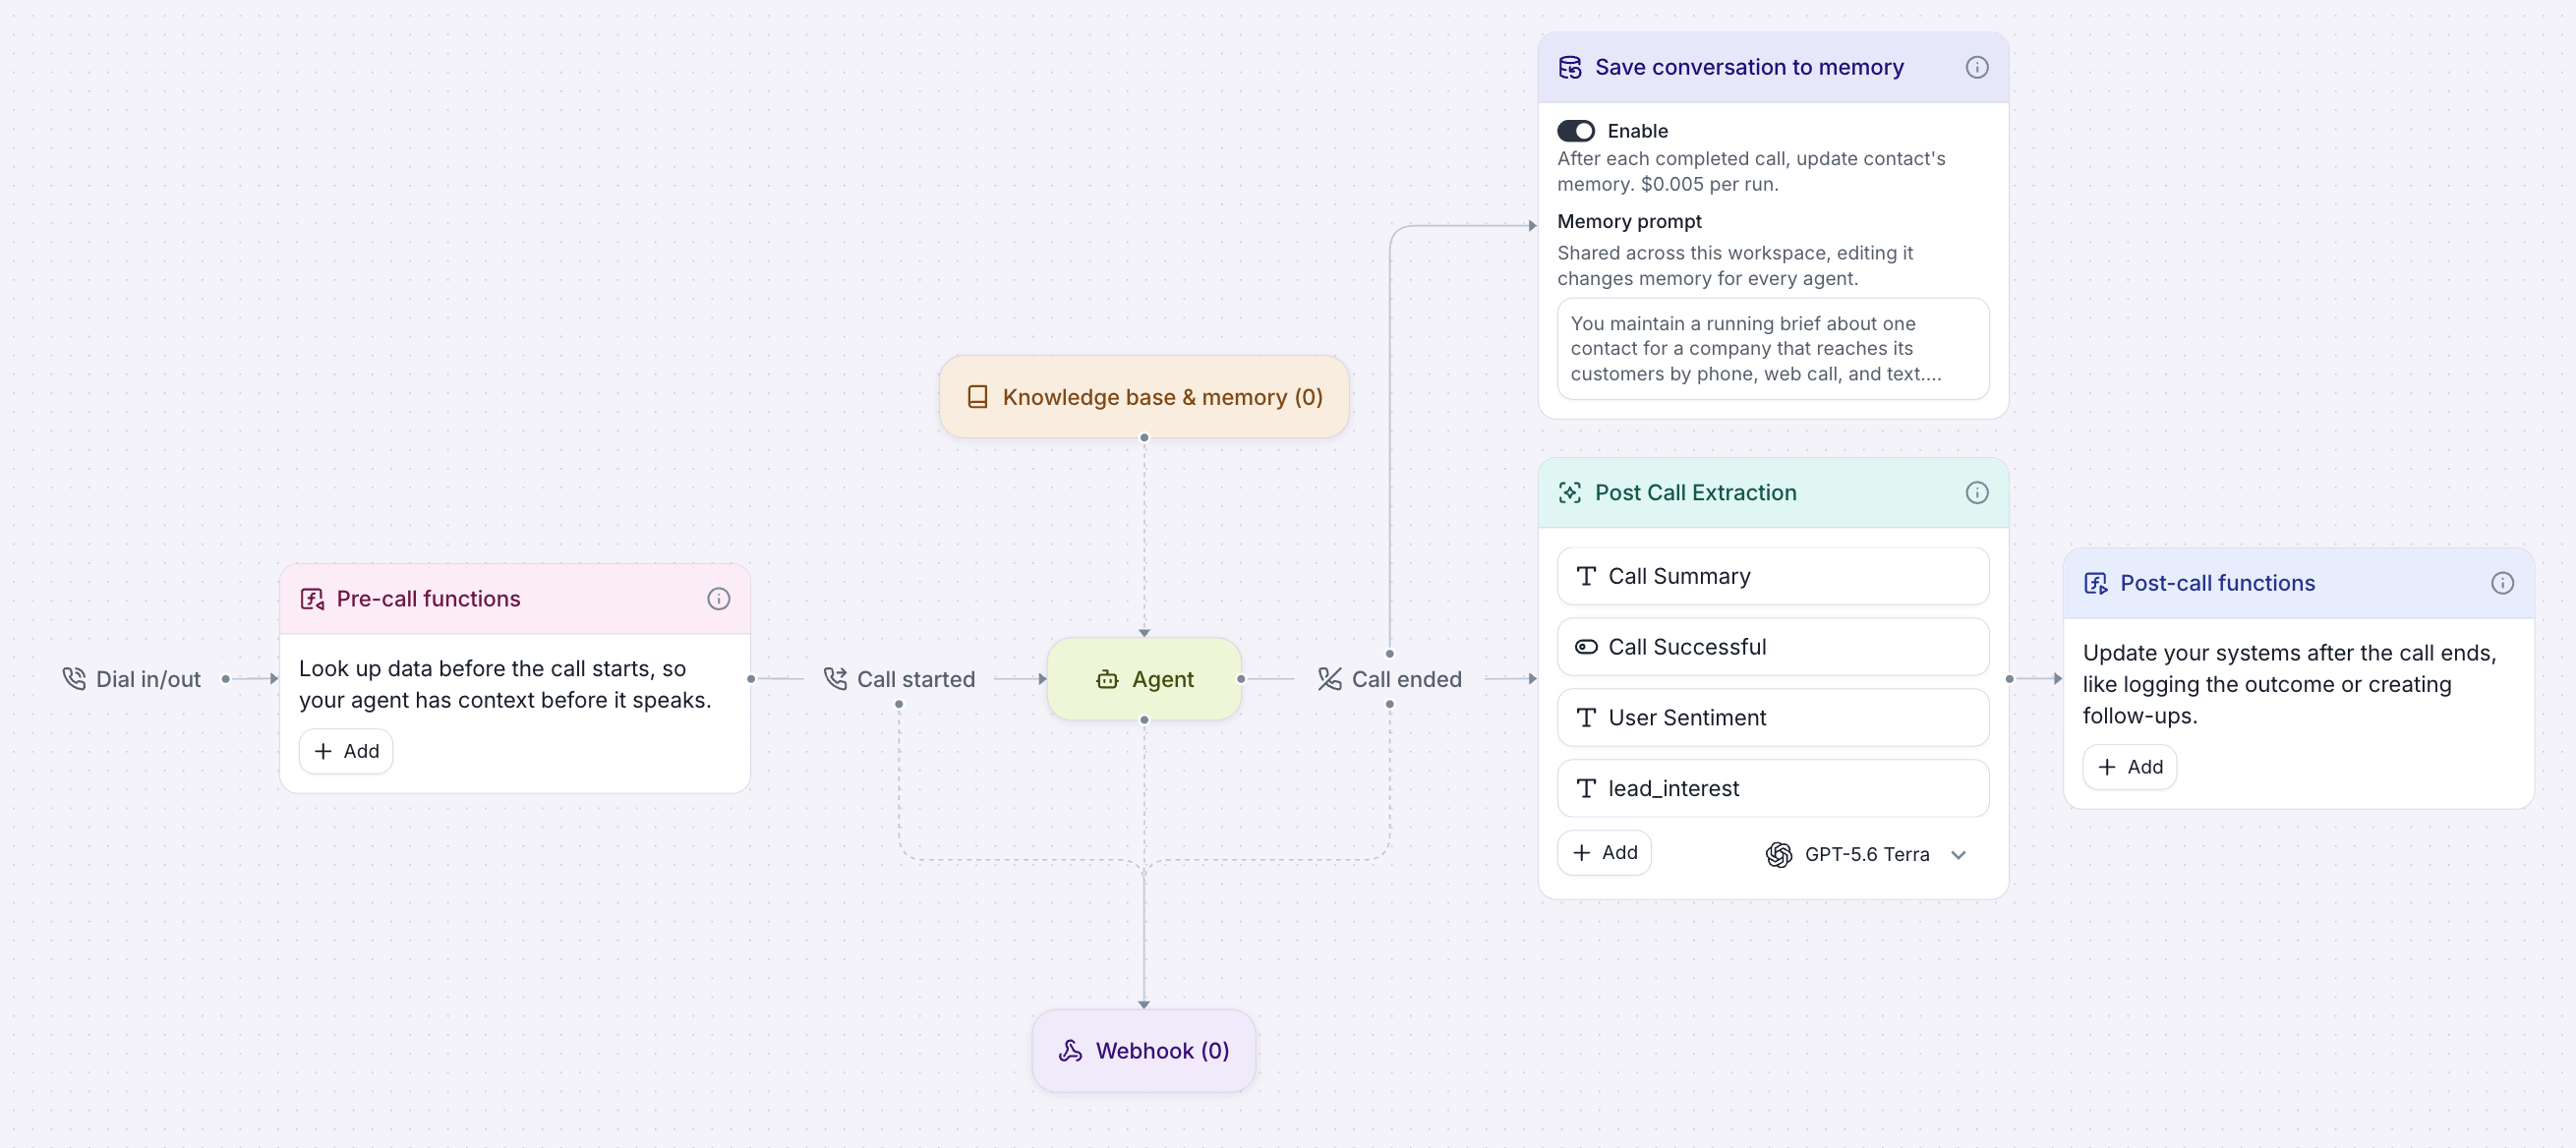Click the Pre-call functions header icon
The height and width of the screenshot is (1148, 2576).
[312, 598]
